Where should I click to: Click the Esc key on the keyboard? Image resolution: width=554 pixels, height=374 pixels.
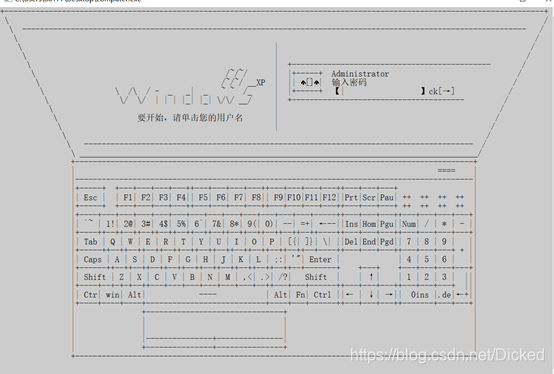pyautogui.click(x=90, y=197)
